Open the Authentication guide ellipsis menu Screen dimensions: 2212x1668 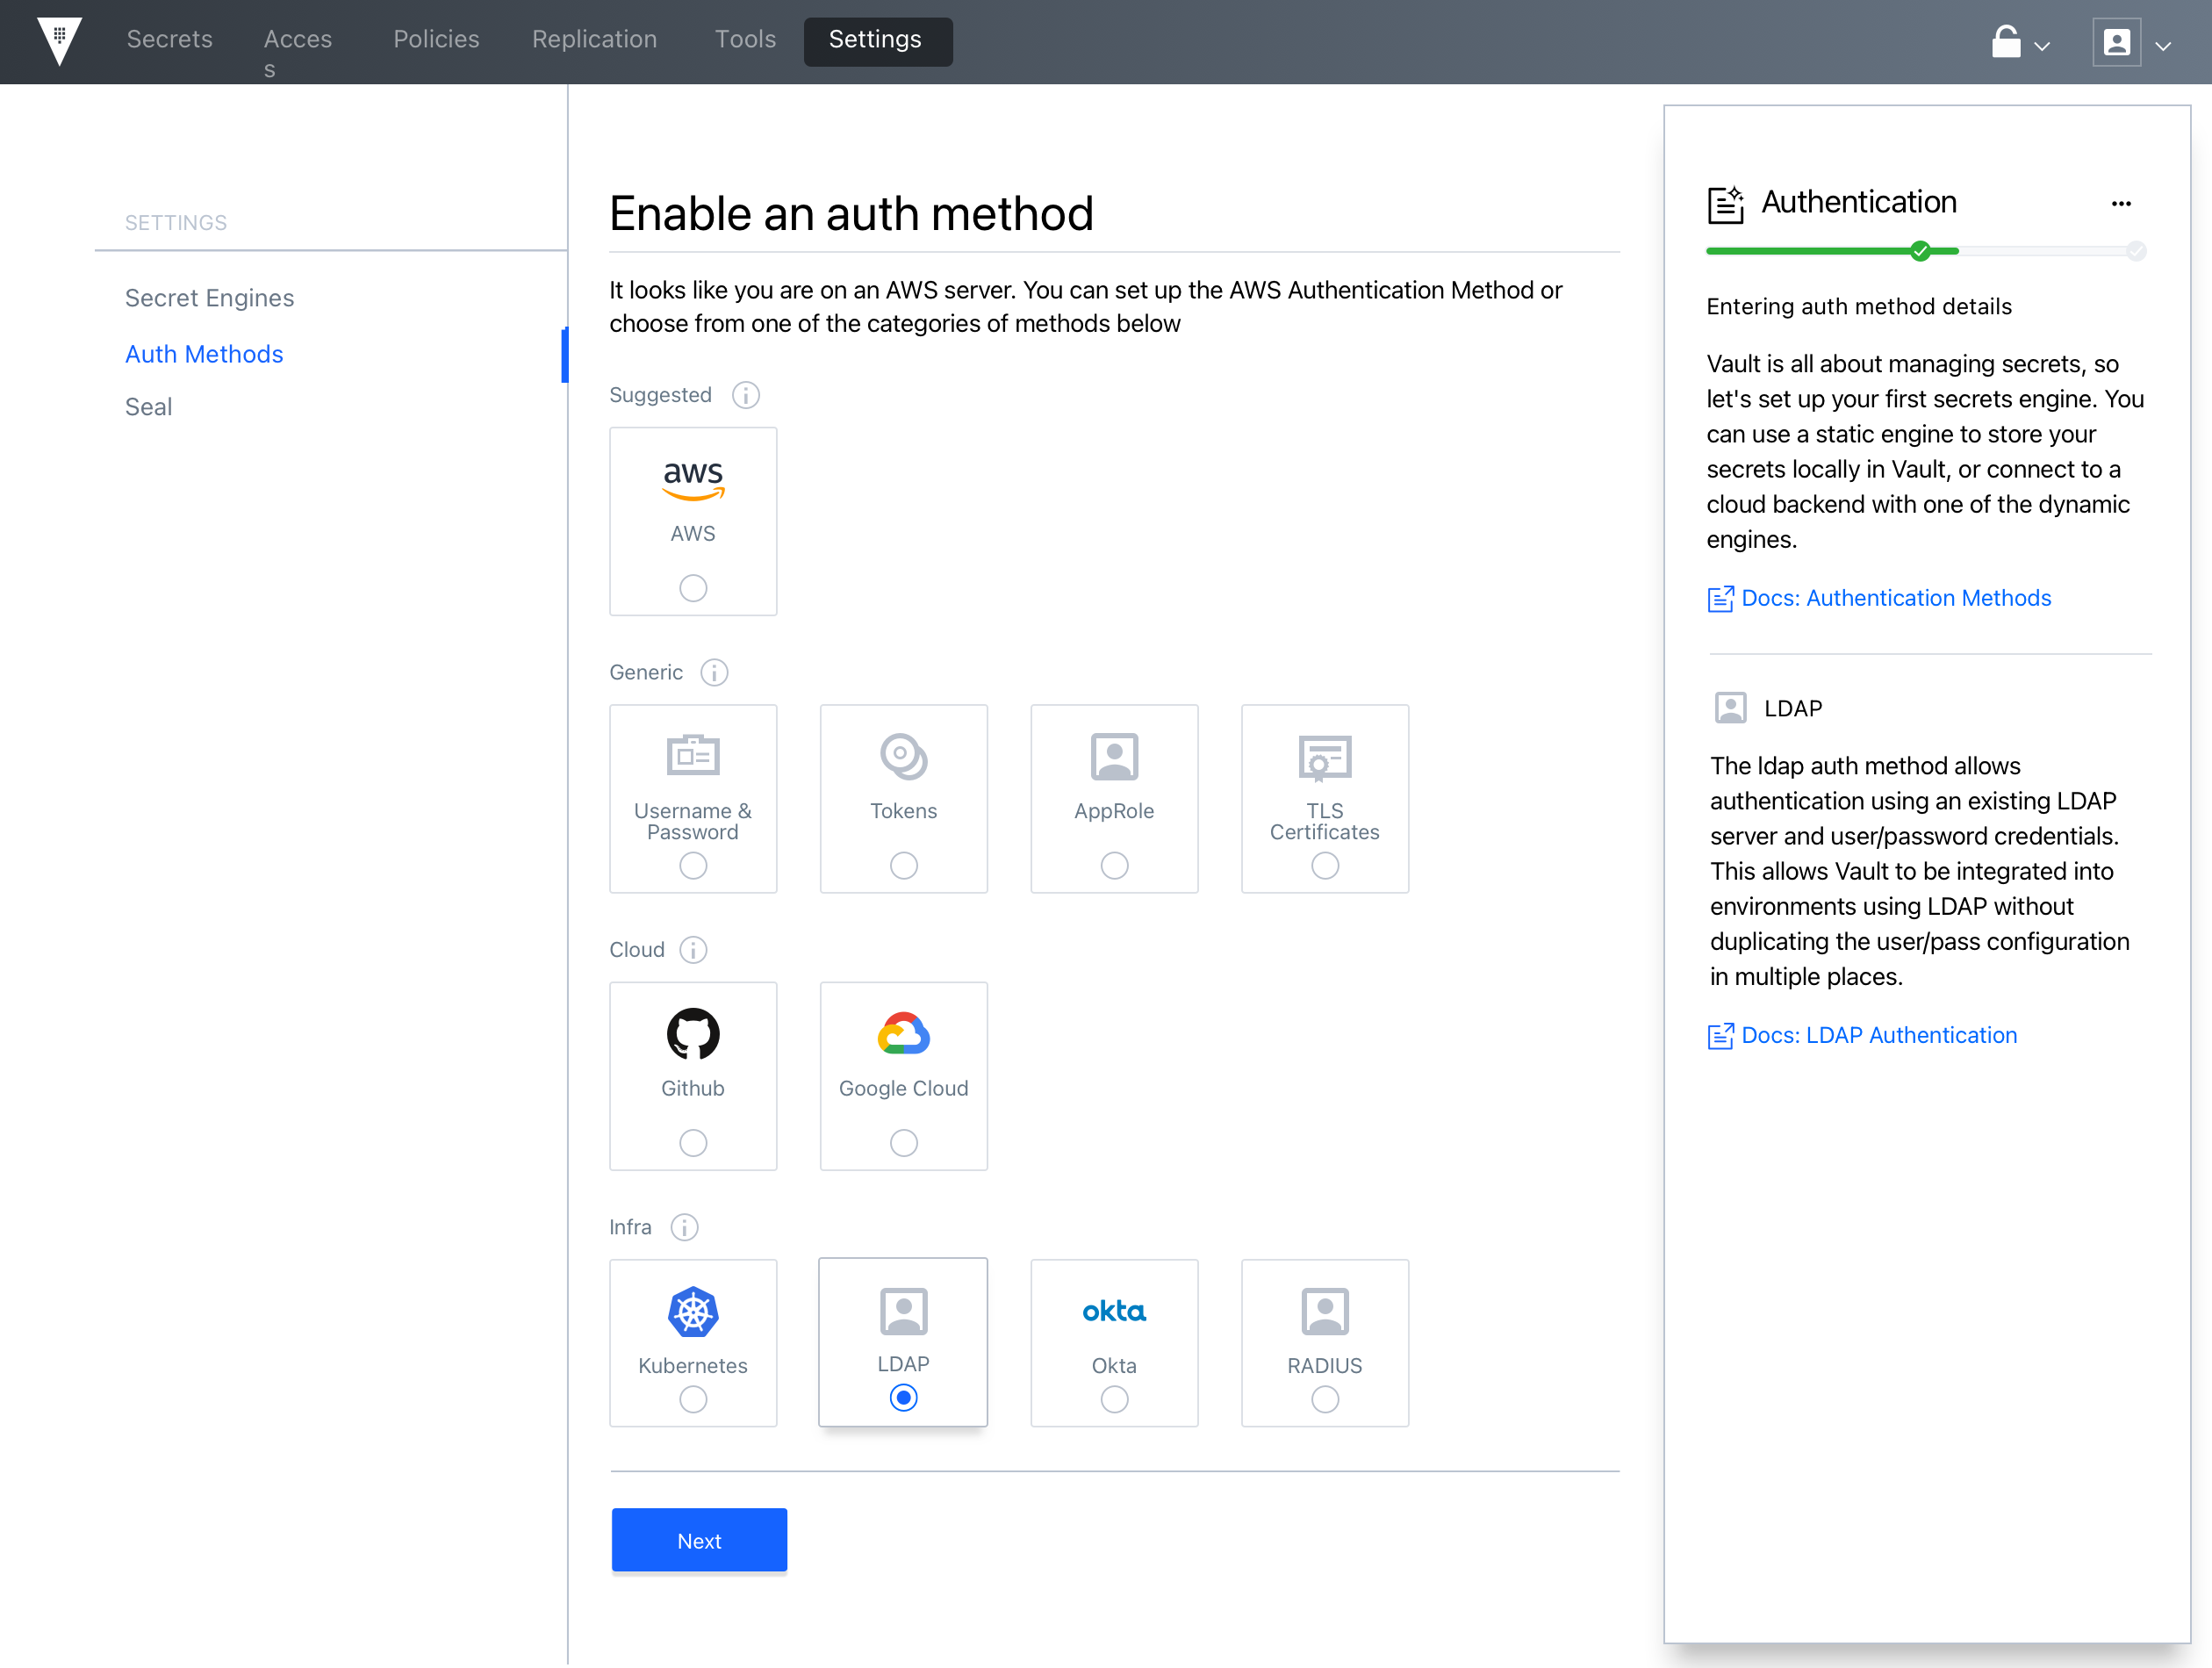[x=2121, y=203]
